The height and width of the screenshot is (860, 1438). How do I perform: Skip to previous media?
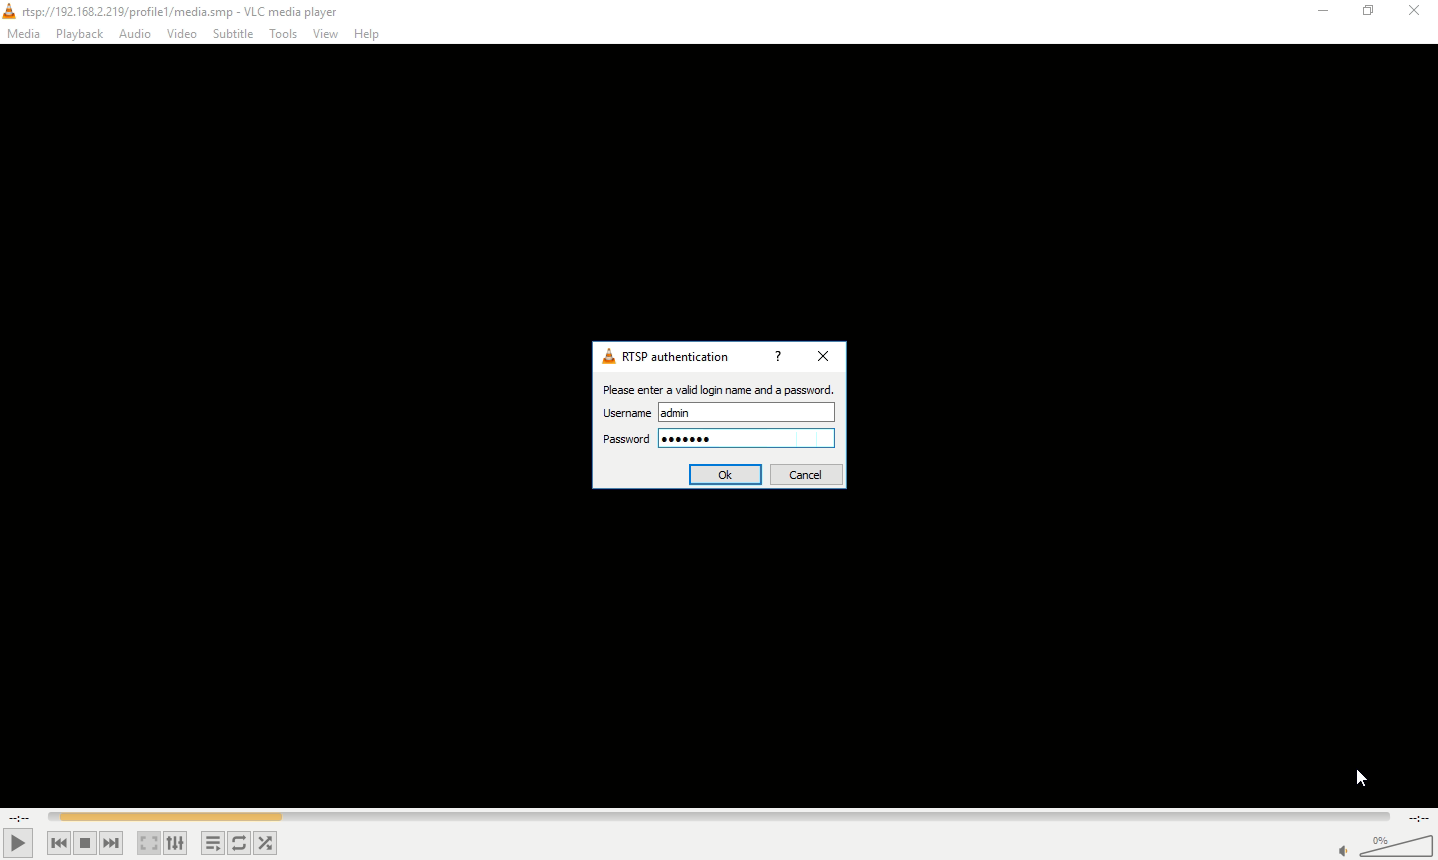pyautogui.click(x=59, y=843)
